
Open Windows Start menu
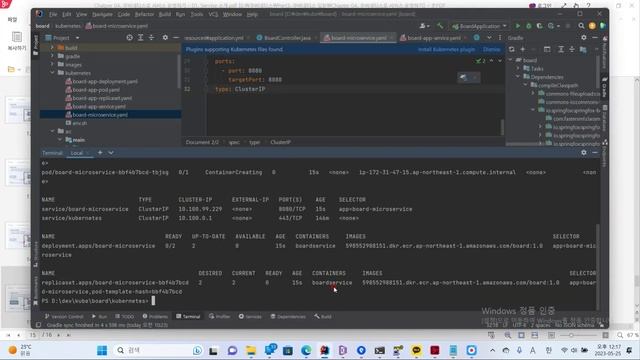(x=102, y=350)
